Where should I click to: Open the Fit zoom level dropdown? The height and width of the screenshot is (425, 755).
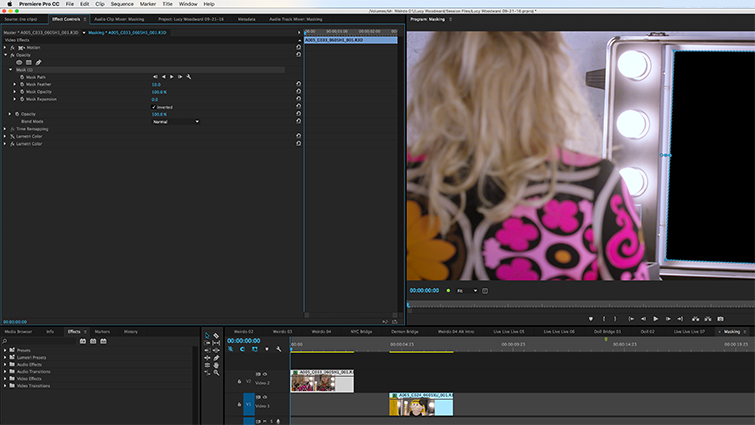click(467, 291)
